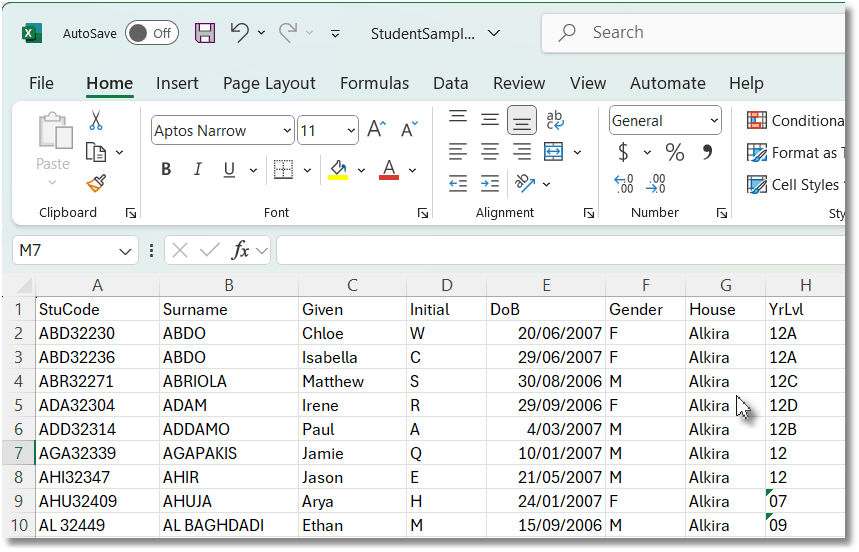Click Decrease Indent icon
Screen dimensions: 859x552
click(x=458, y=183)
